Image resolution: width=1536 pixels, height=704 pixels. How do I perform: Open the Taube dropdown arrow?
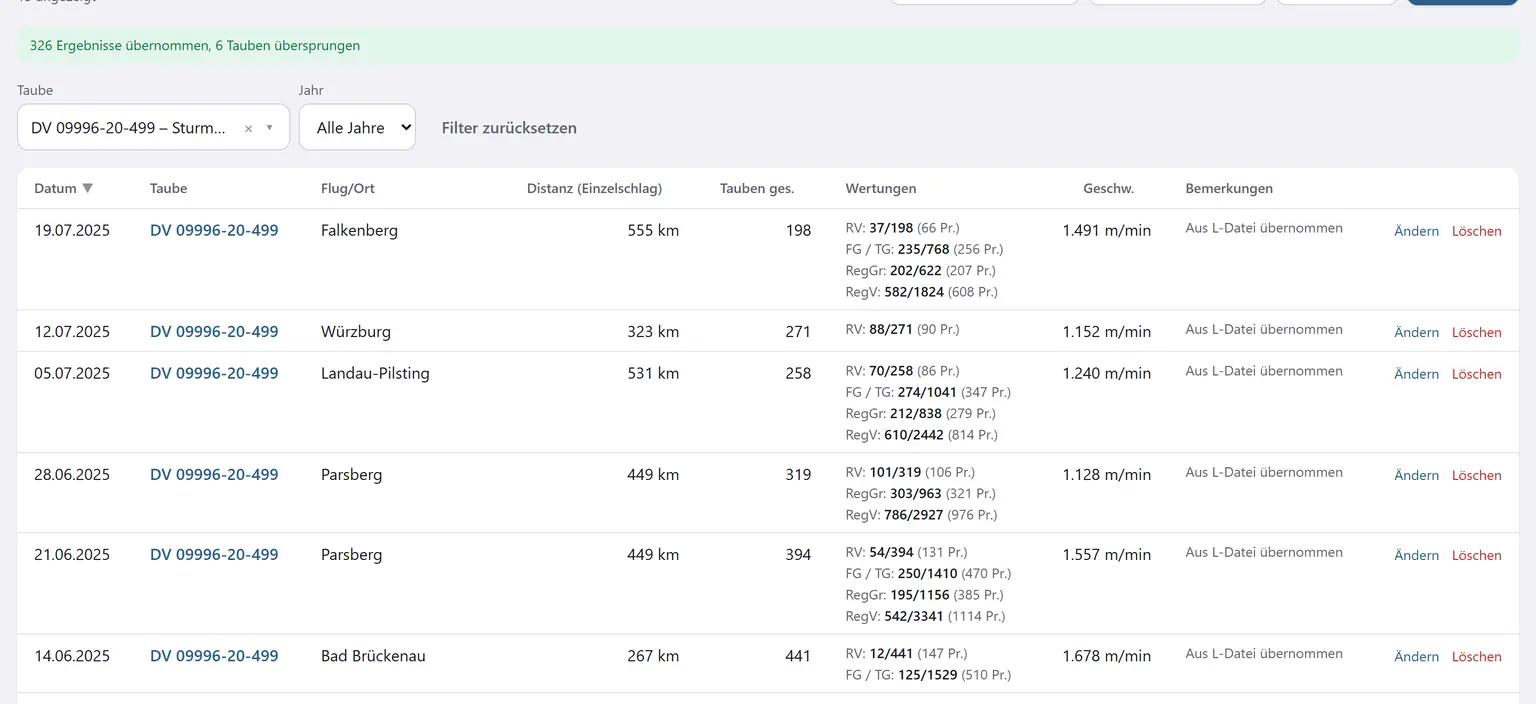269,128
